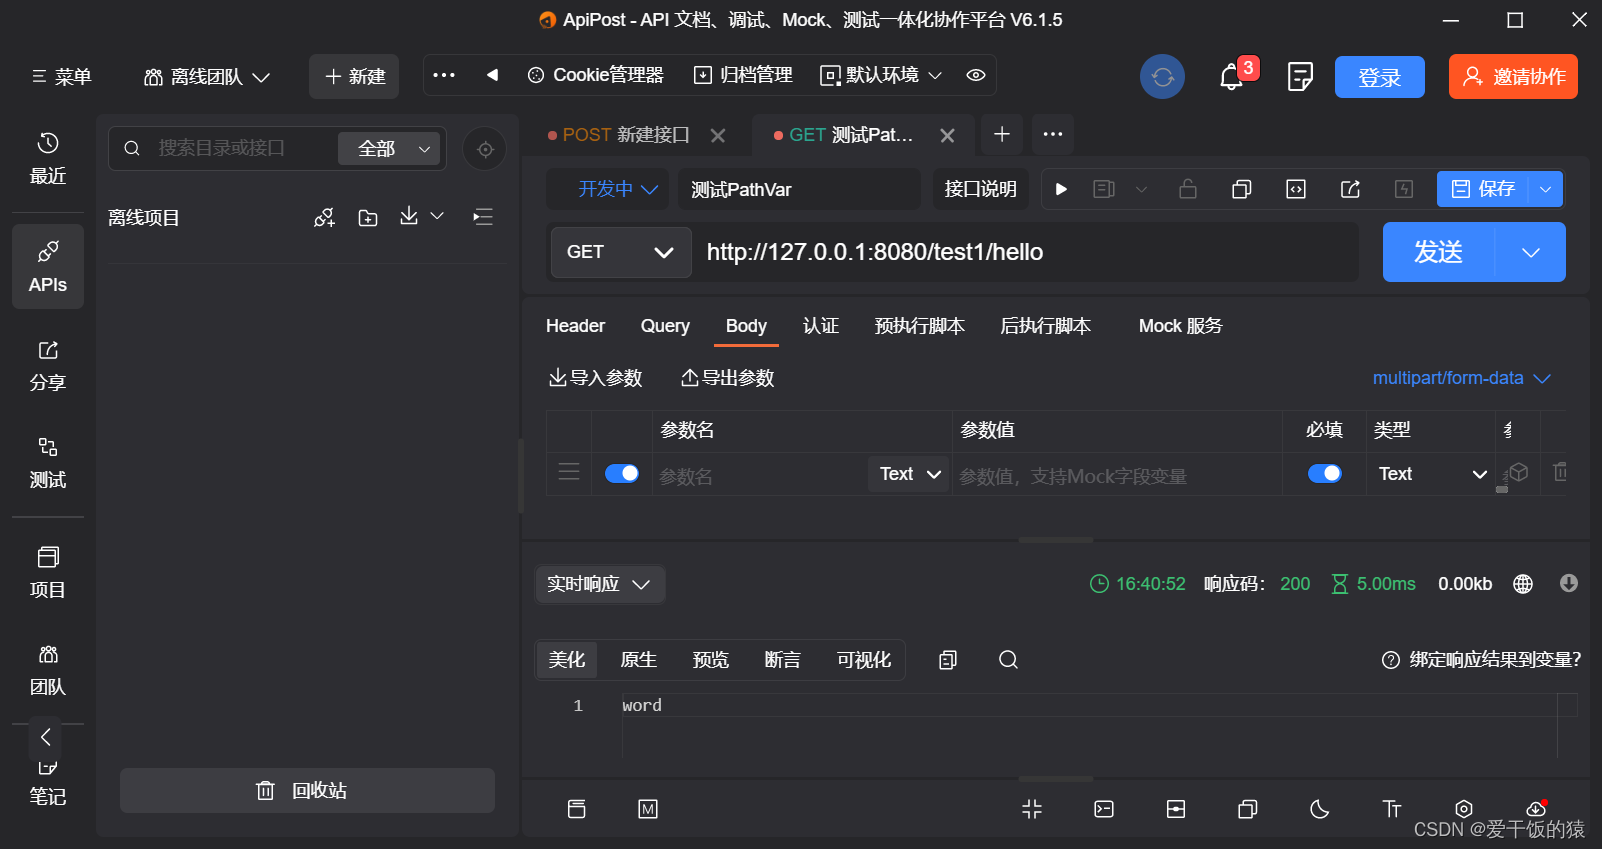Image resolution: width=1602 pixels, height=849 pixels.
Task: Click the 登录 login button
Action: [x=1379, y=77]
